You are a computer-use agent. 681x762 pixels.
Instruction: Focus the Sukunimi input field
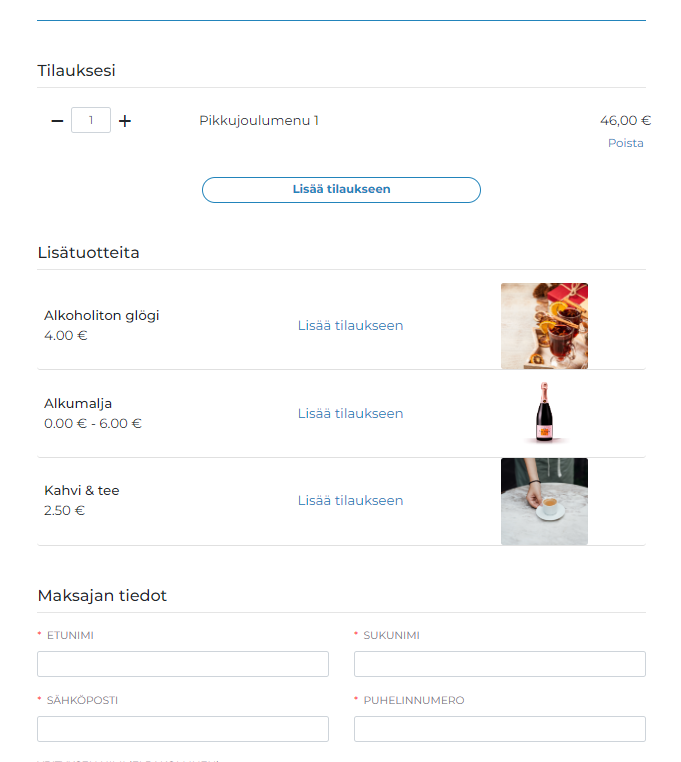500,664
